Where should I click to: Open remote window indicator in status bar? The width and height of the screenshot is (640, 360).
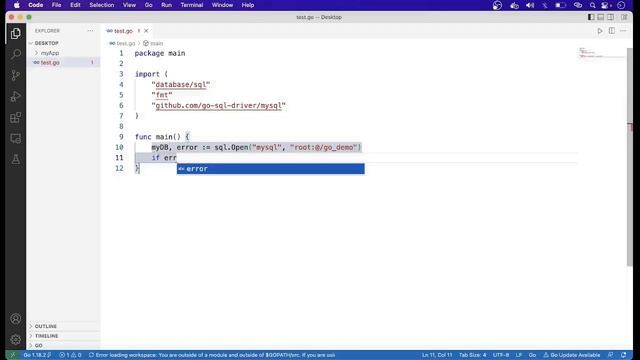coord(12,355)
